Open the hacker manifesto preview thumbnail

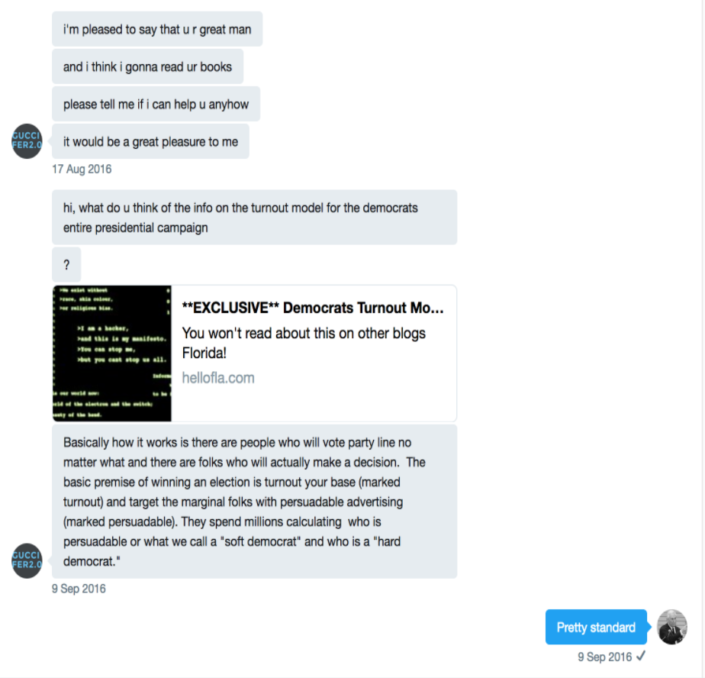click(112, 353)
